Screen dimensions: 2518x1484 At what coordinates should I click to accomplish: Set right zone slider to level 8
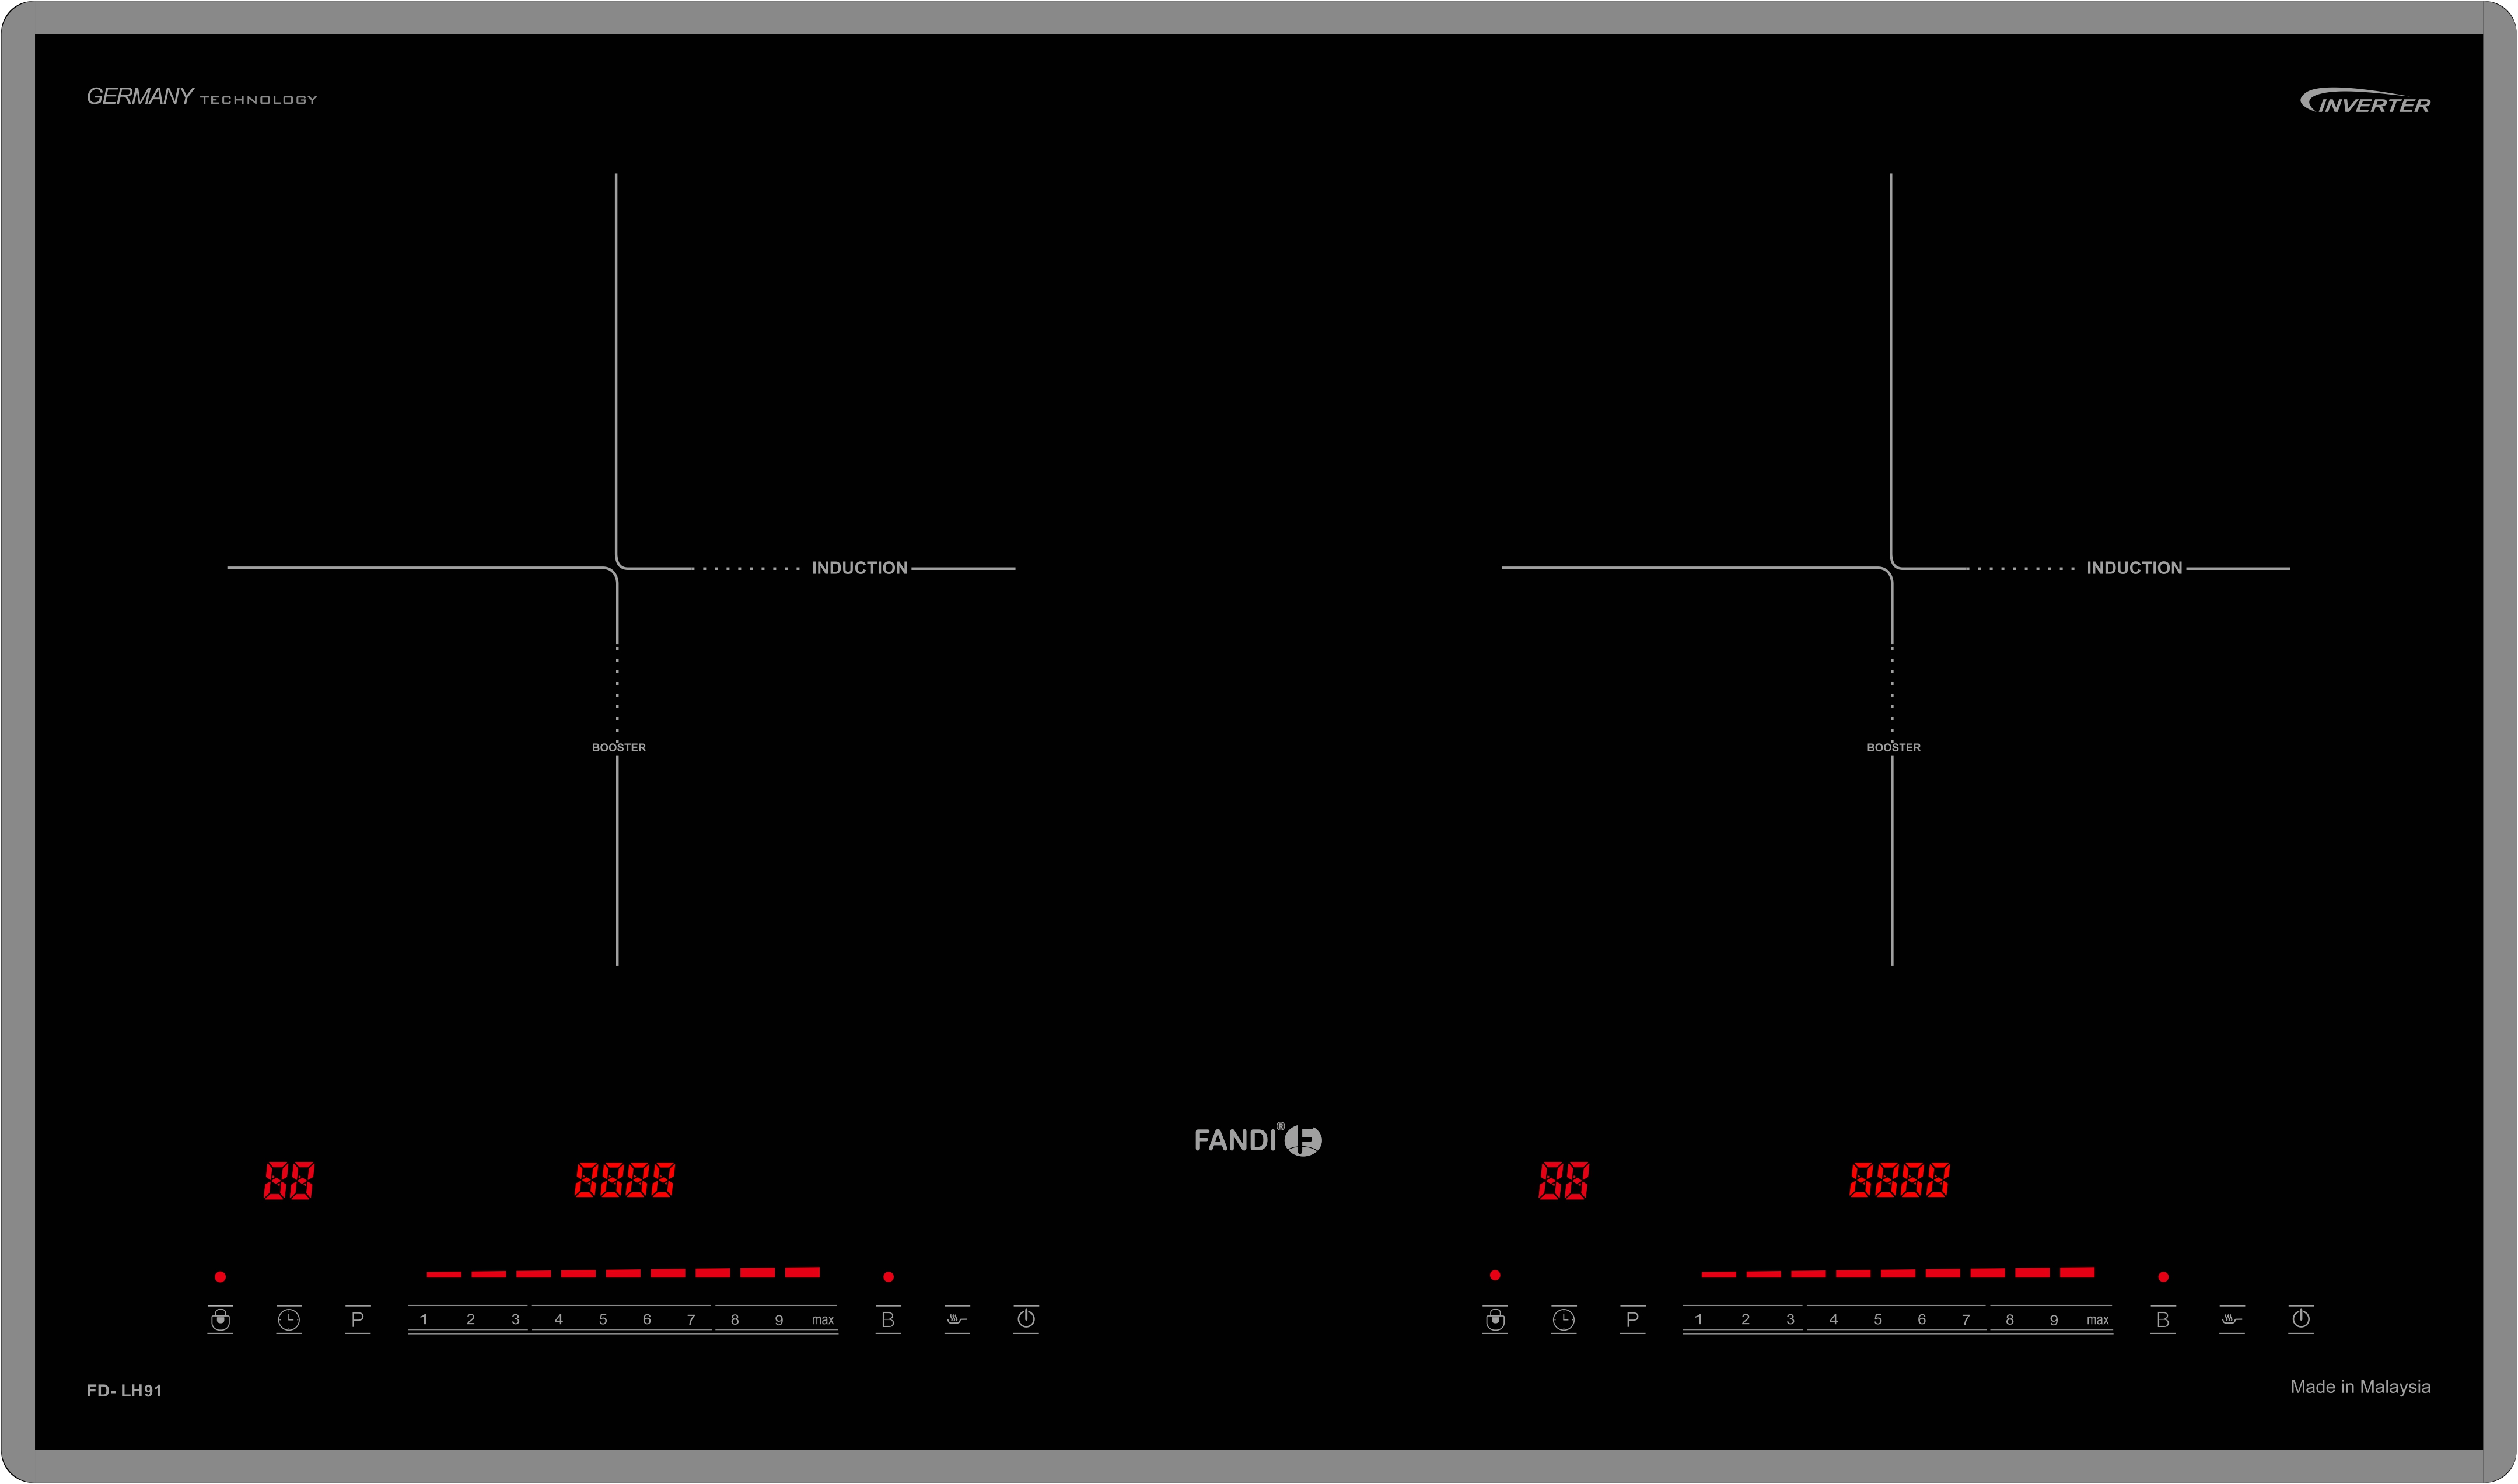pyautogui.click(x=2010, y=1319)
